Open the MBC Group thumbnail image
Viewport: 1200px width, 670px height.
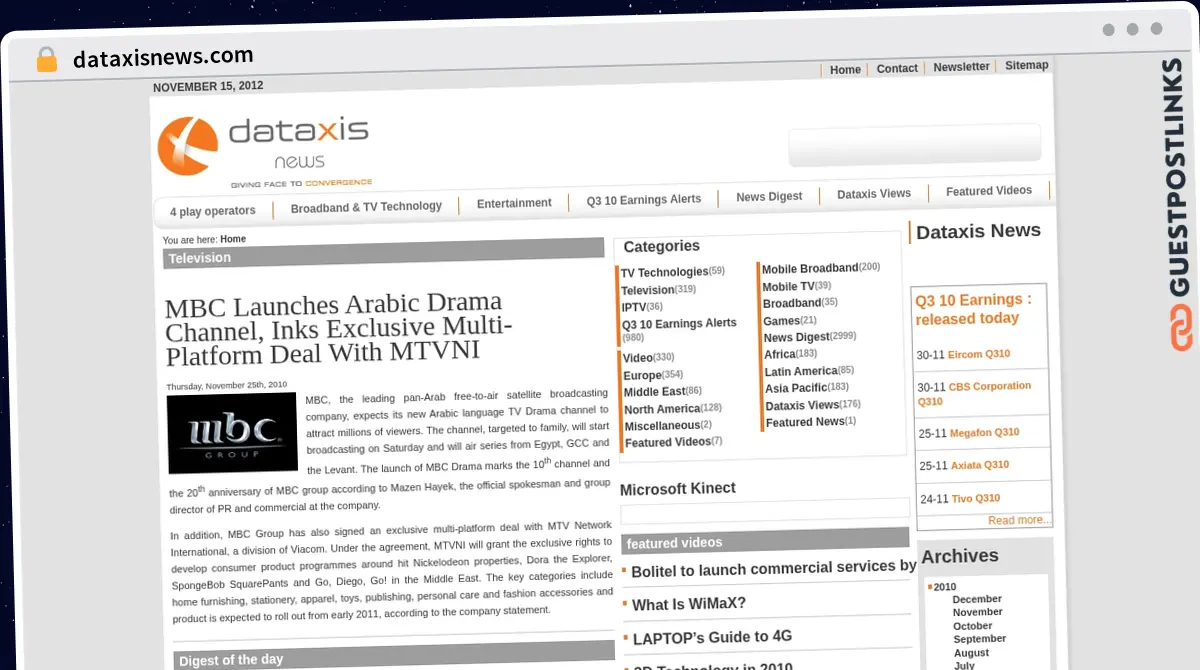tap(232, 432)
